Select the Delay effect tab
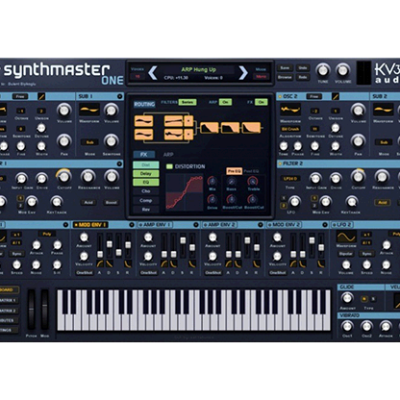 (x=146, y=173)
